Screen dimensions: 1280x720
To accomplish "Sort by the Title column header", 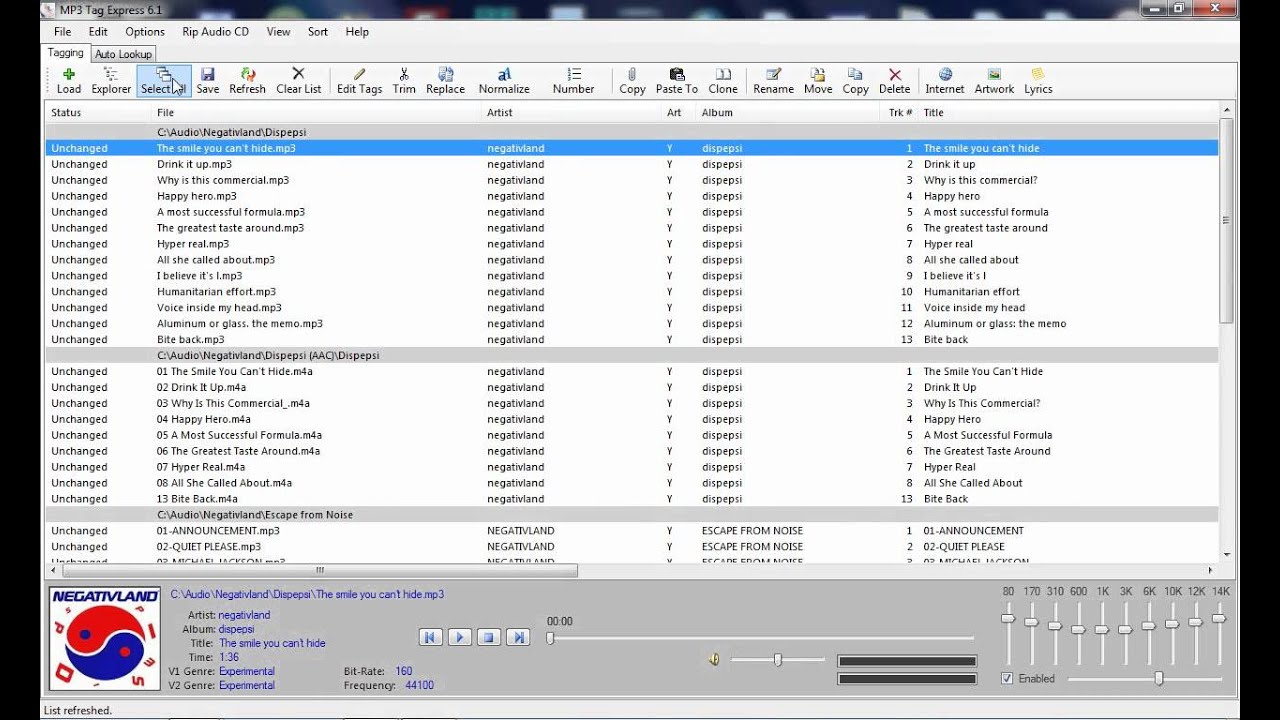I will [x=1068, y=113].
